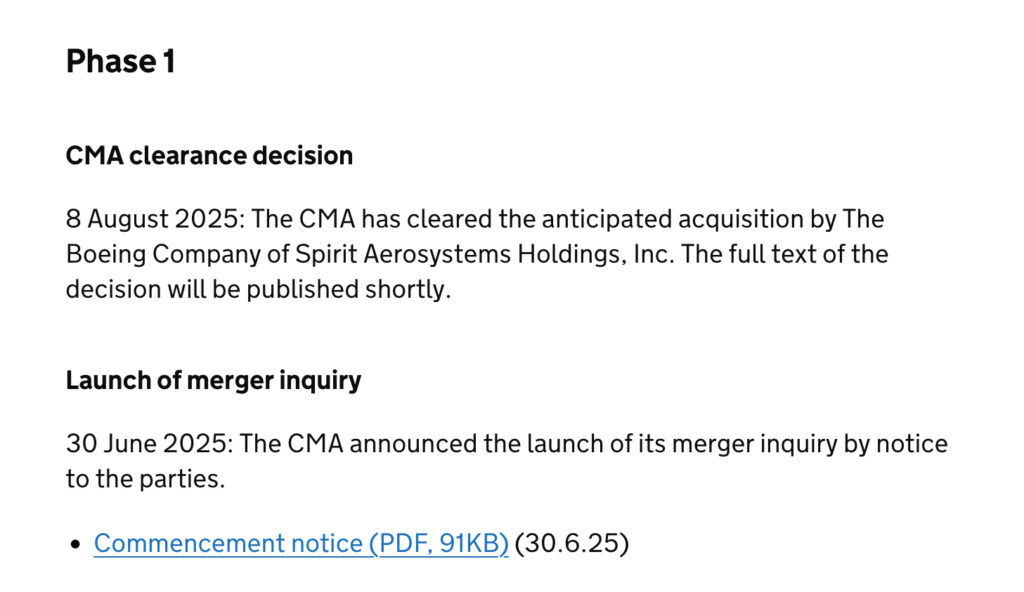The width and height of the screenshot is (1024, 592).
Task: Click the Launch of merger inquiry heading
Action: click(x=214, y=380)
